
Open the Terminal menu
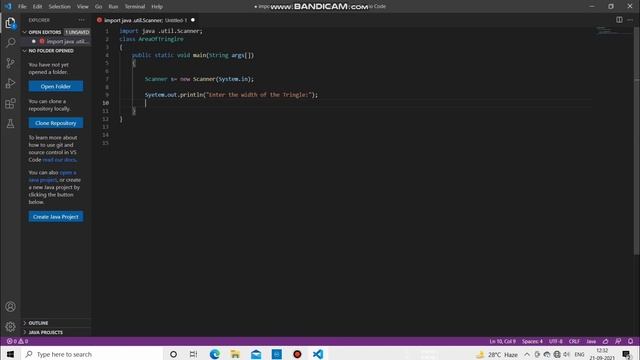coord(135,7)
